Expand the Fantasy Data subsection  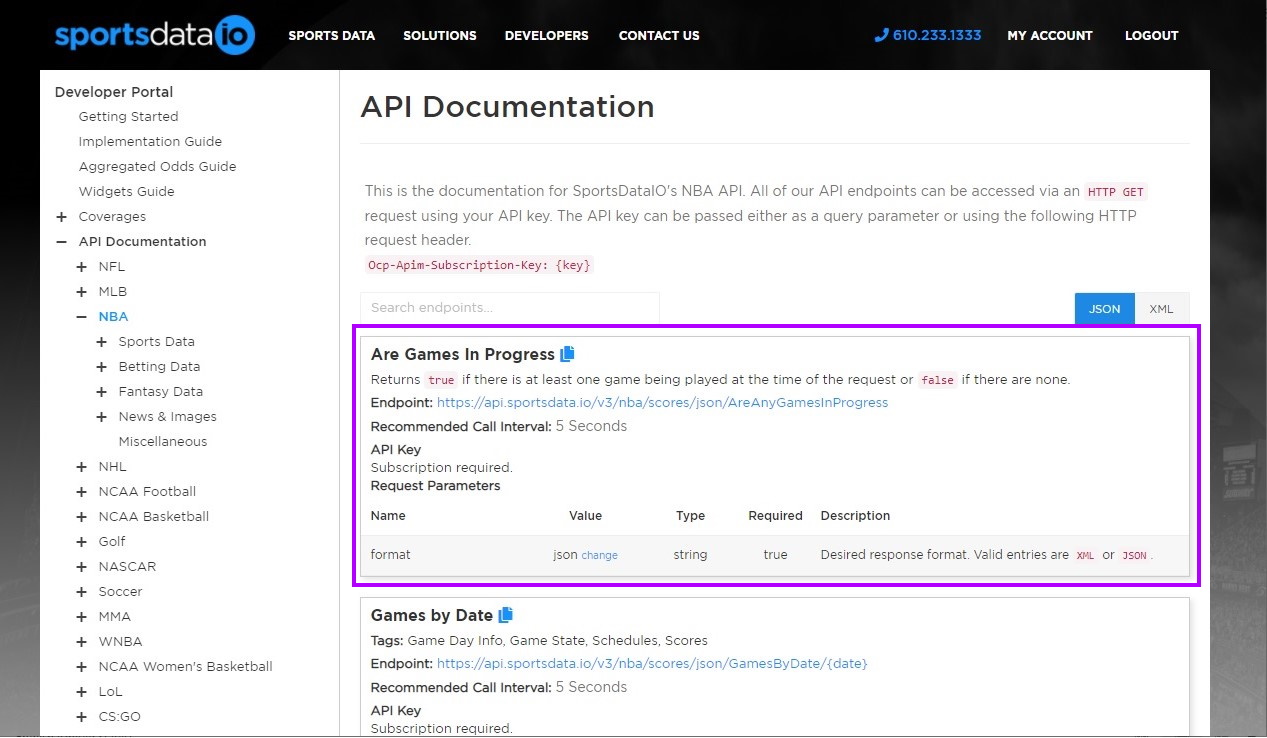(101, 391)
